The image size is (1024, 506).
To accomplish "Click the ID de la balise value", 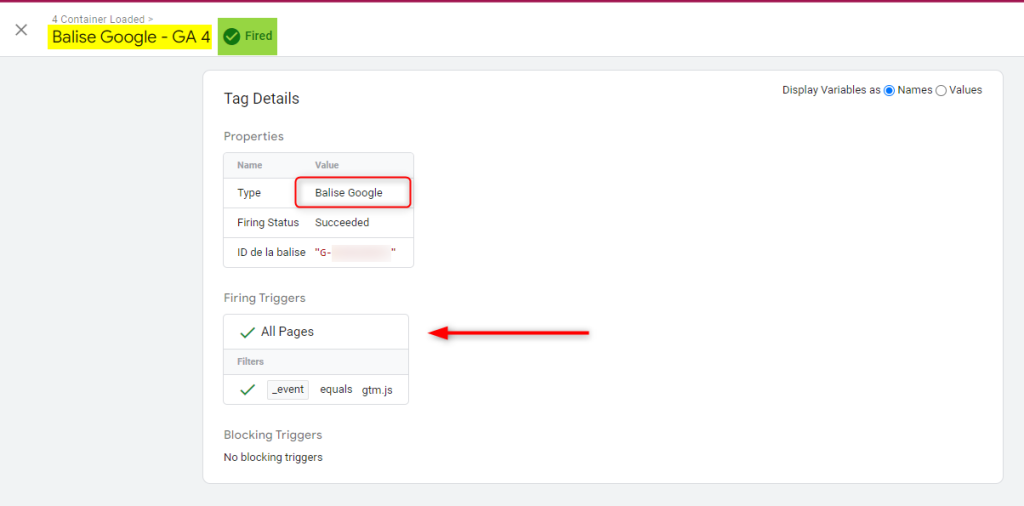I will 356,253.
